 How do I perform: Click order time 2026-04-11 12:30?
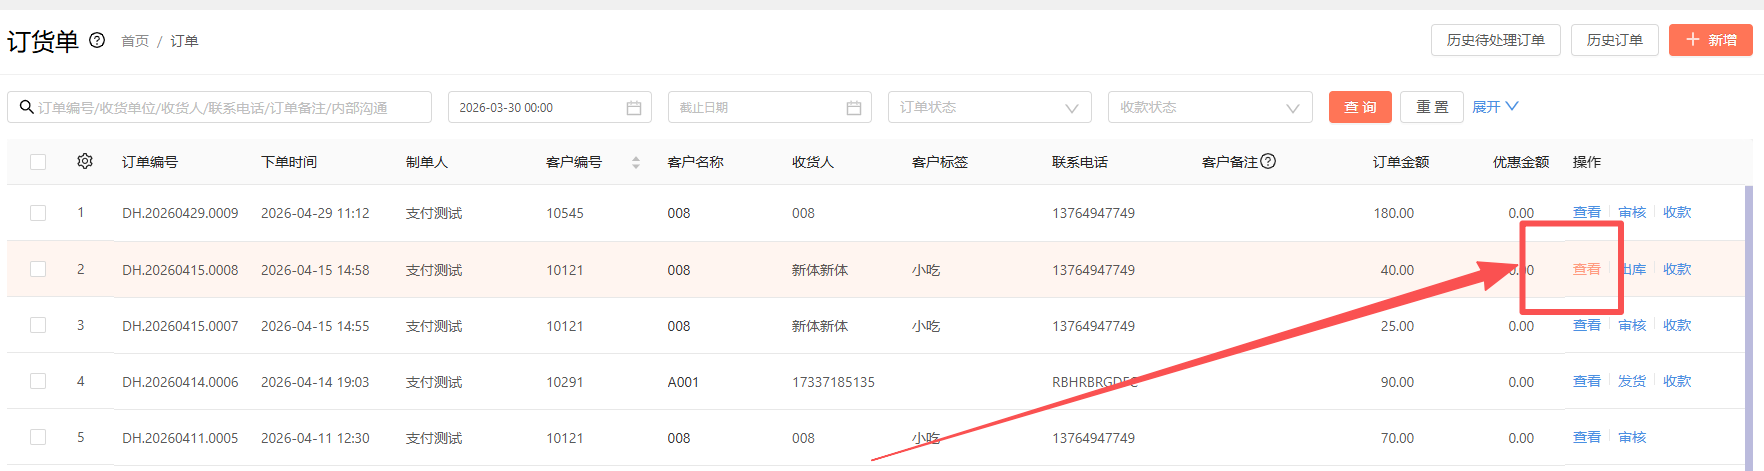pos(315,438)
